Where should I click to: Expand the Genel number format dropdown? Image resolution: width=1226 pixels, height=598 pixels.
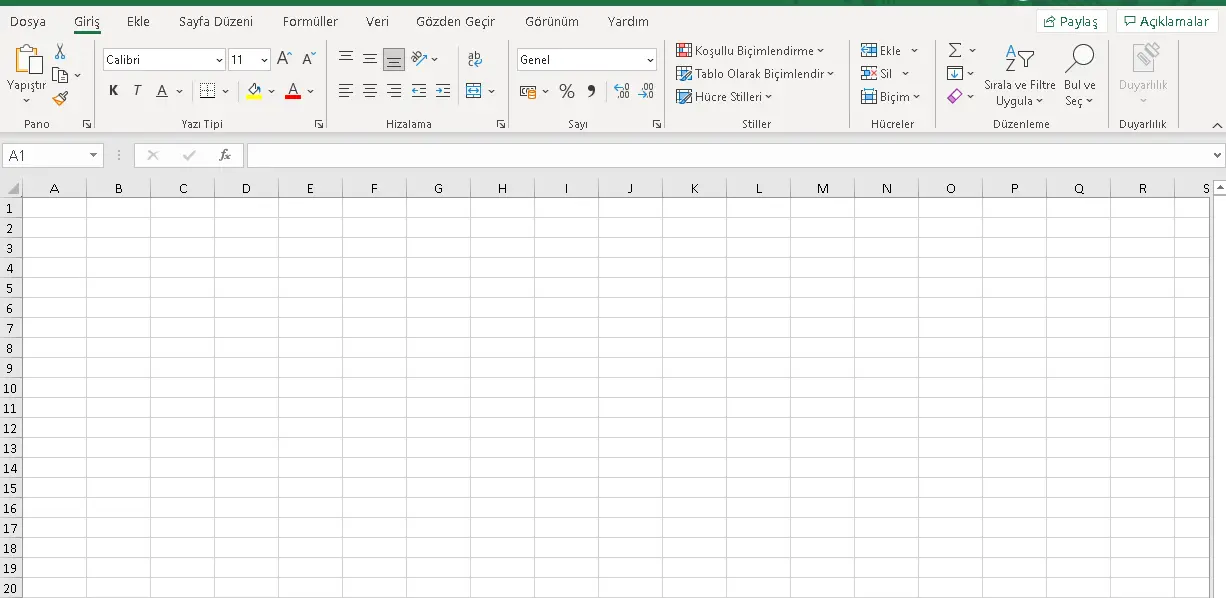tap(649, 60)
